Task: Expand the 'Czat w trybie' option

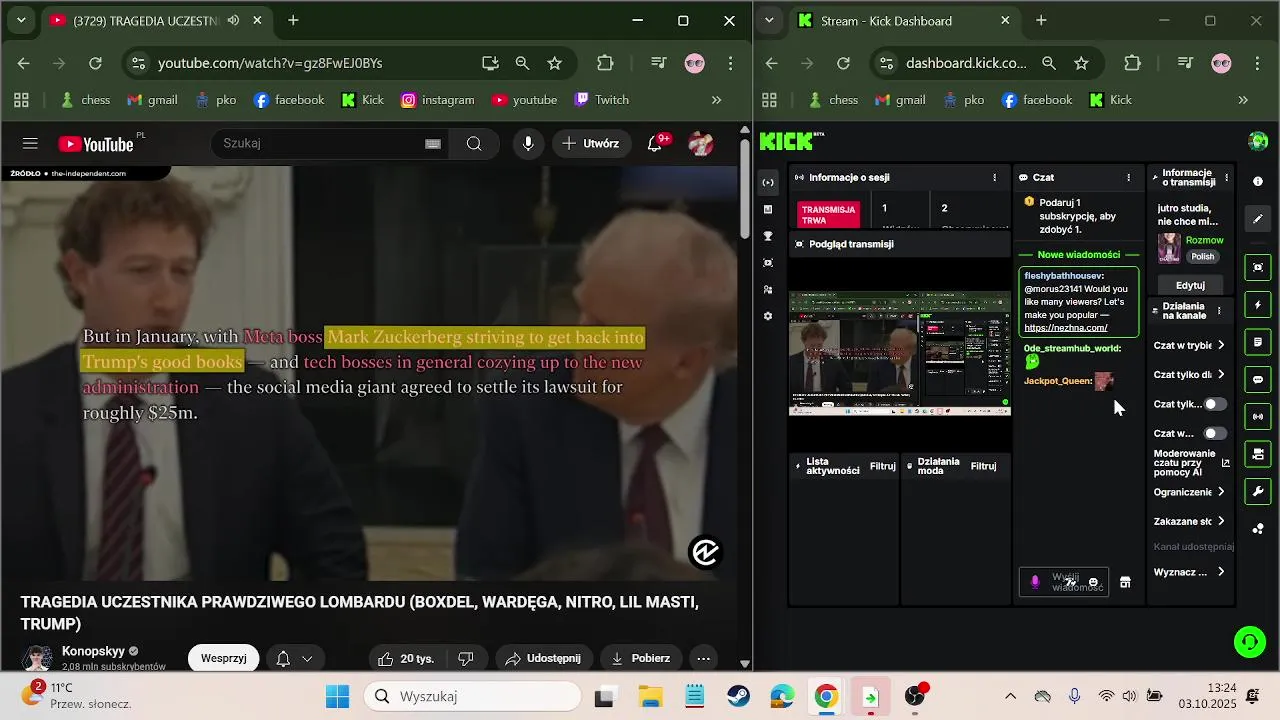Action: tap(1189, 345)
